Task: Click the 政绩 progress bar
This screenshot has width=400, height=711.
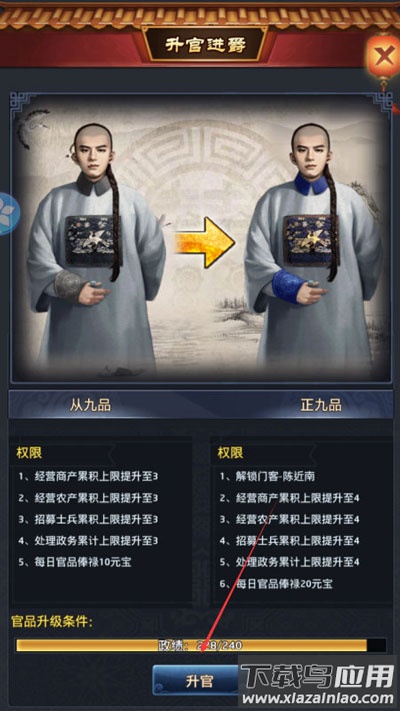Action: click(x=201, y=645)
